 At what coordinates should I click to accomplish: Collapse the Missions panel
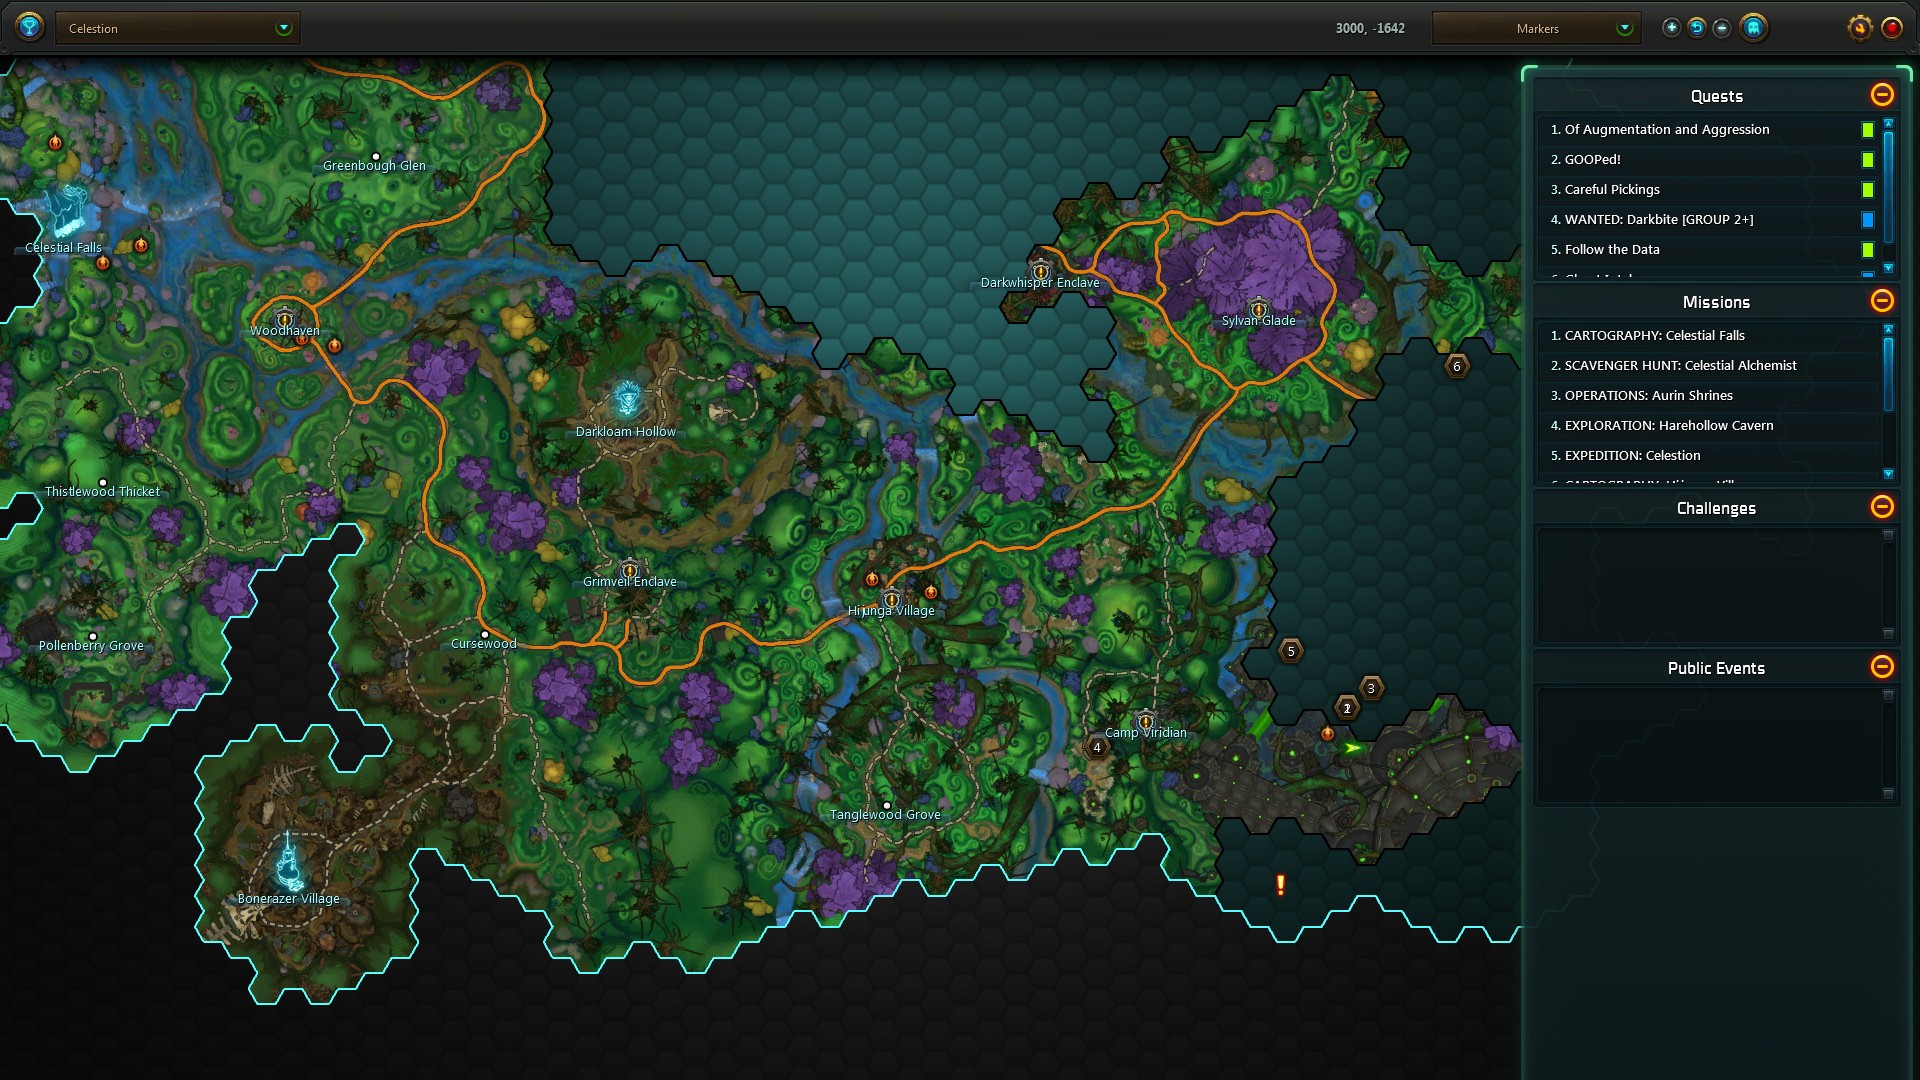coord(1882,301)
